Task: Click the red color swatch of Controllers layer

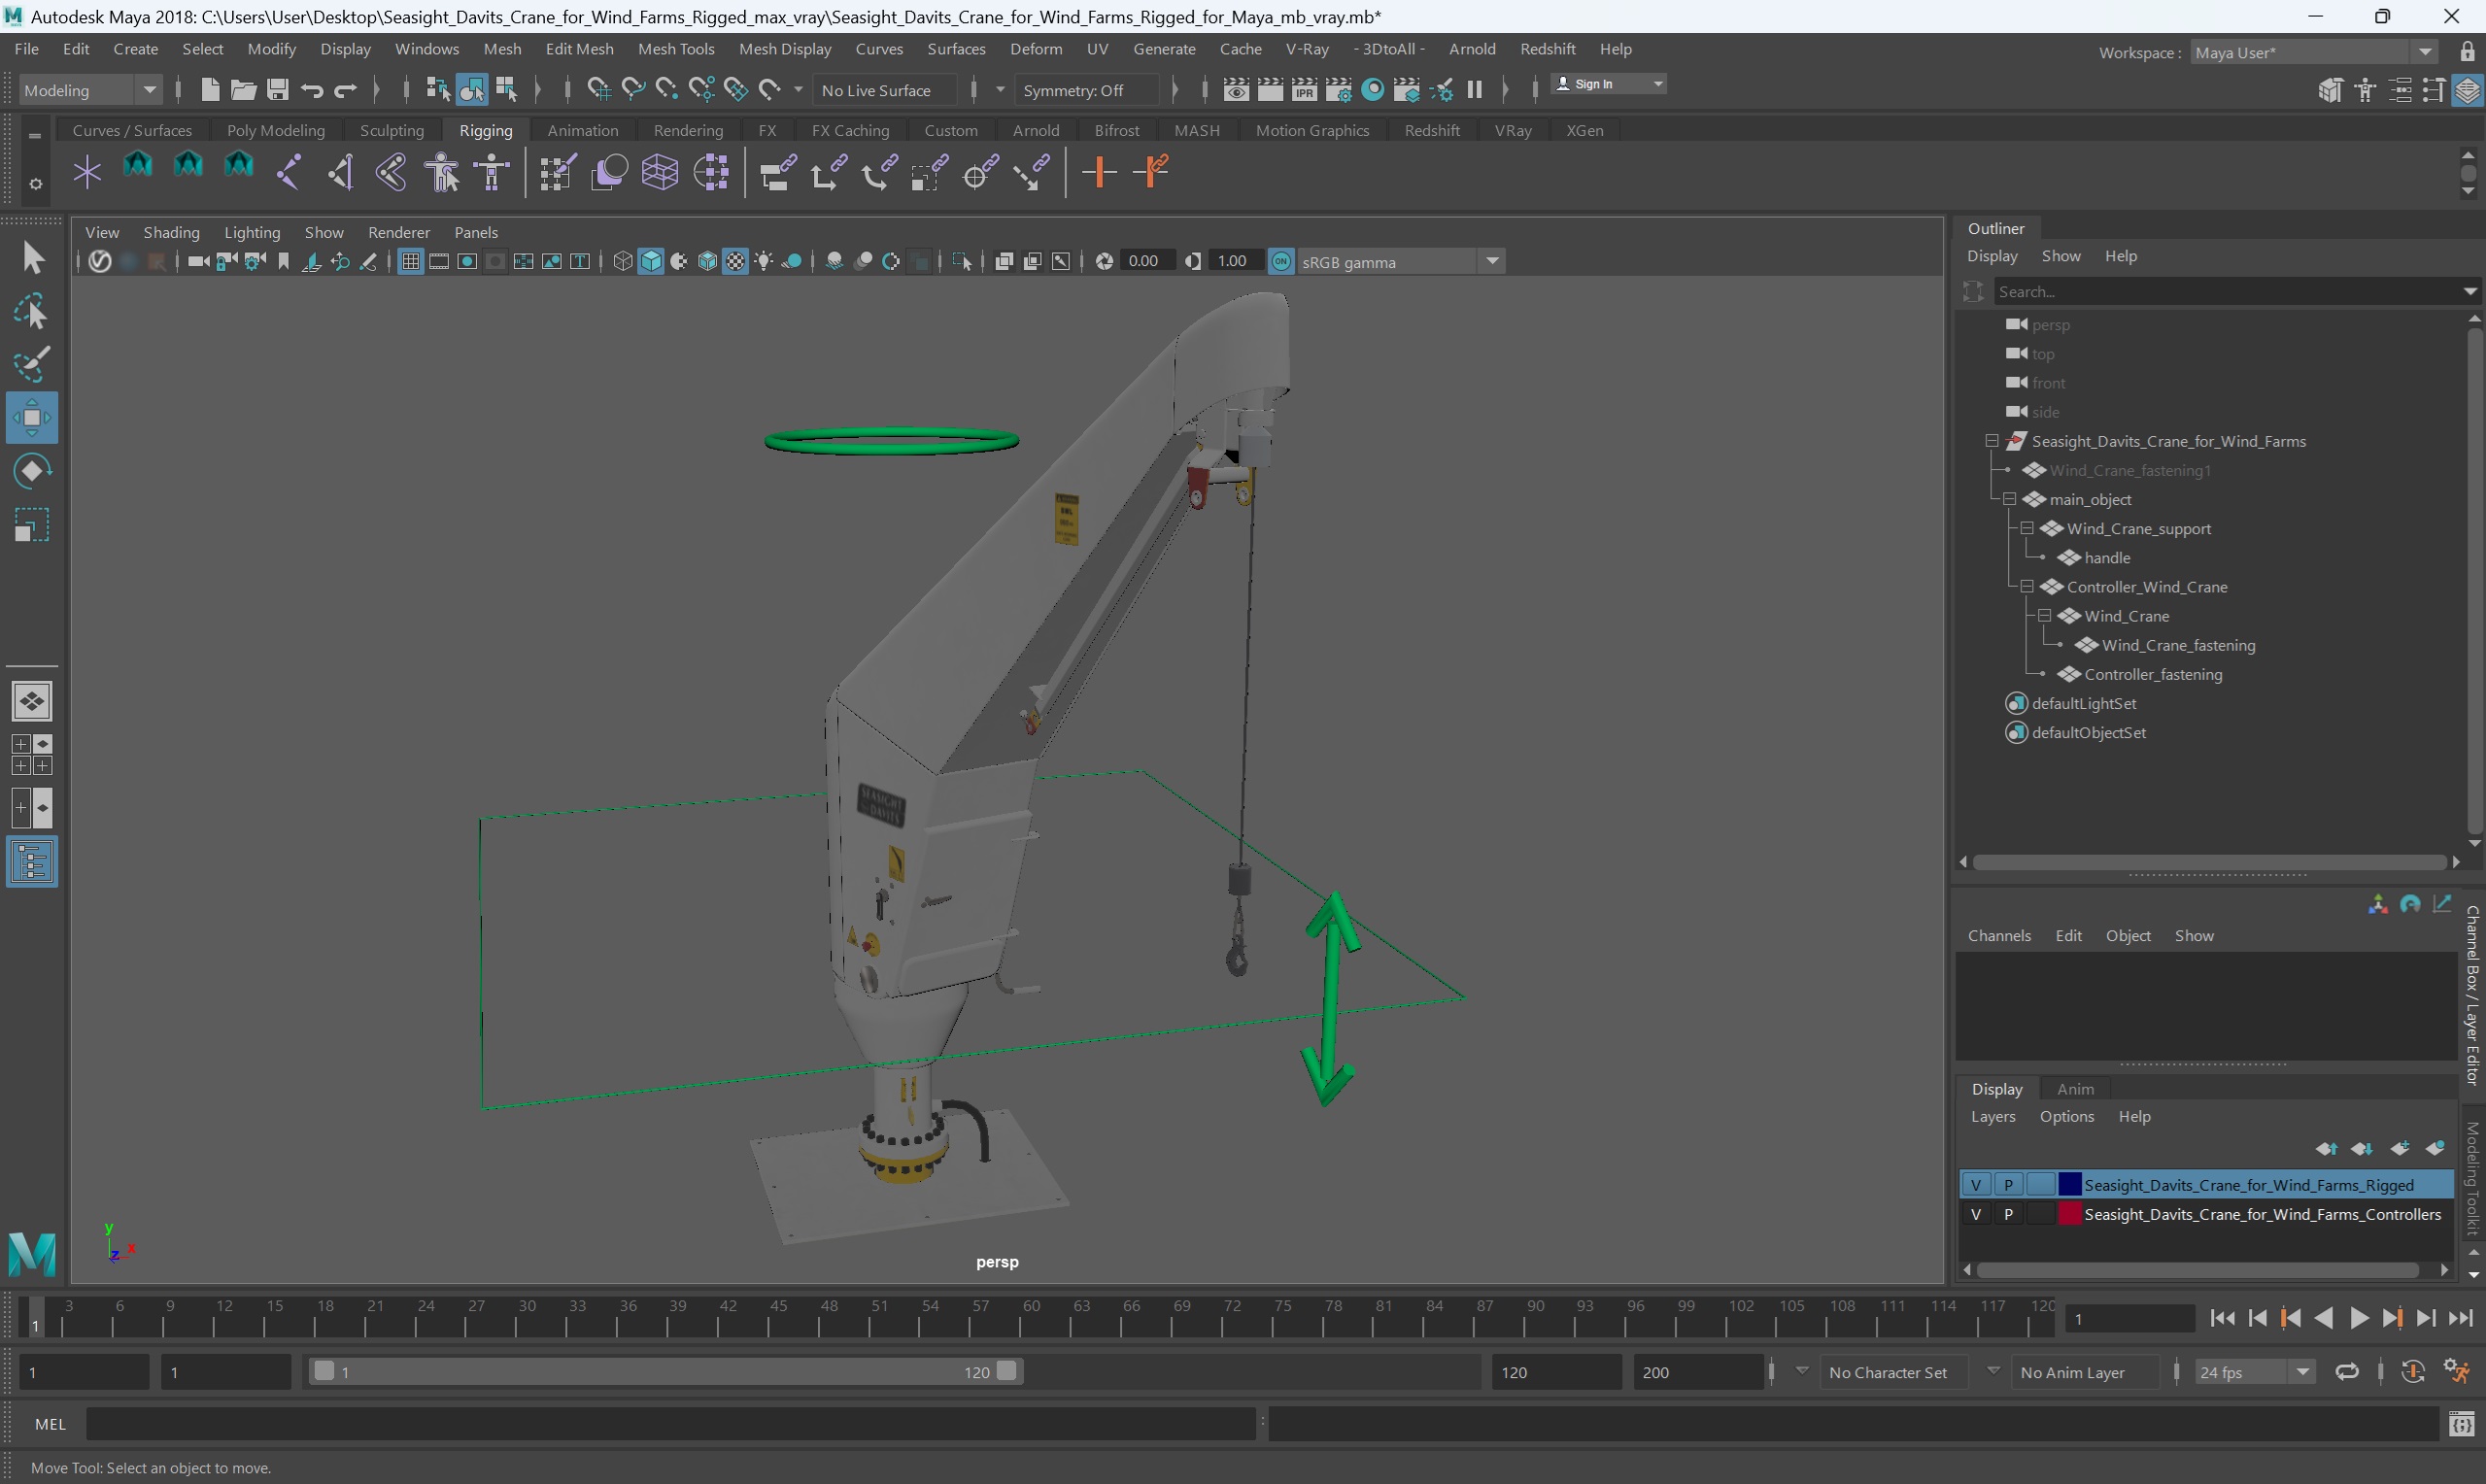Action: (x=2070, y=1214)
